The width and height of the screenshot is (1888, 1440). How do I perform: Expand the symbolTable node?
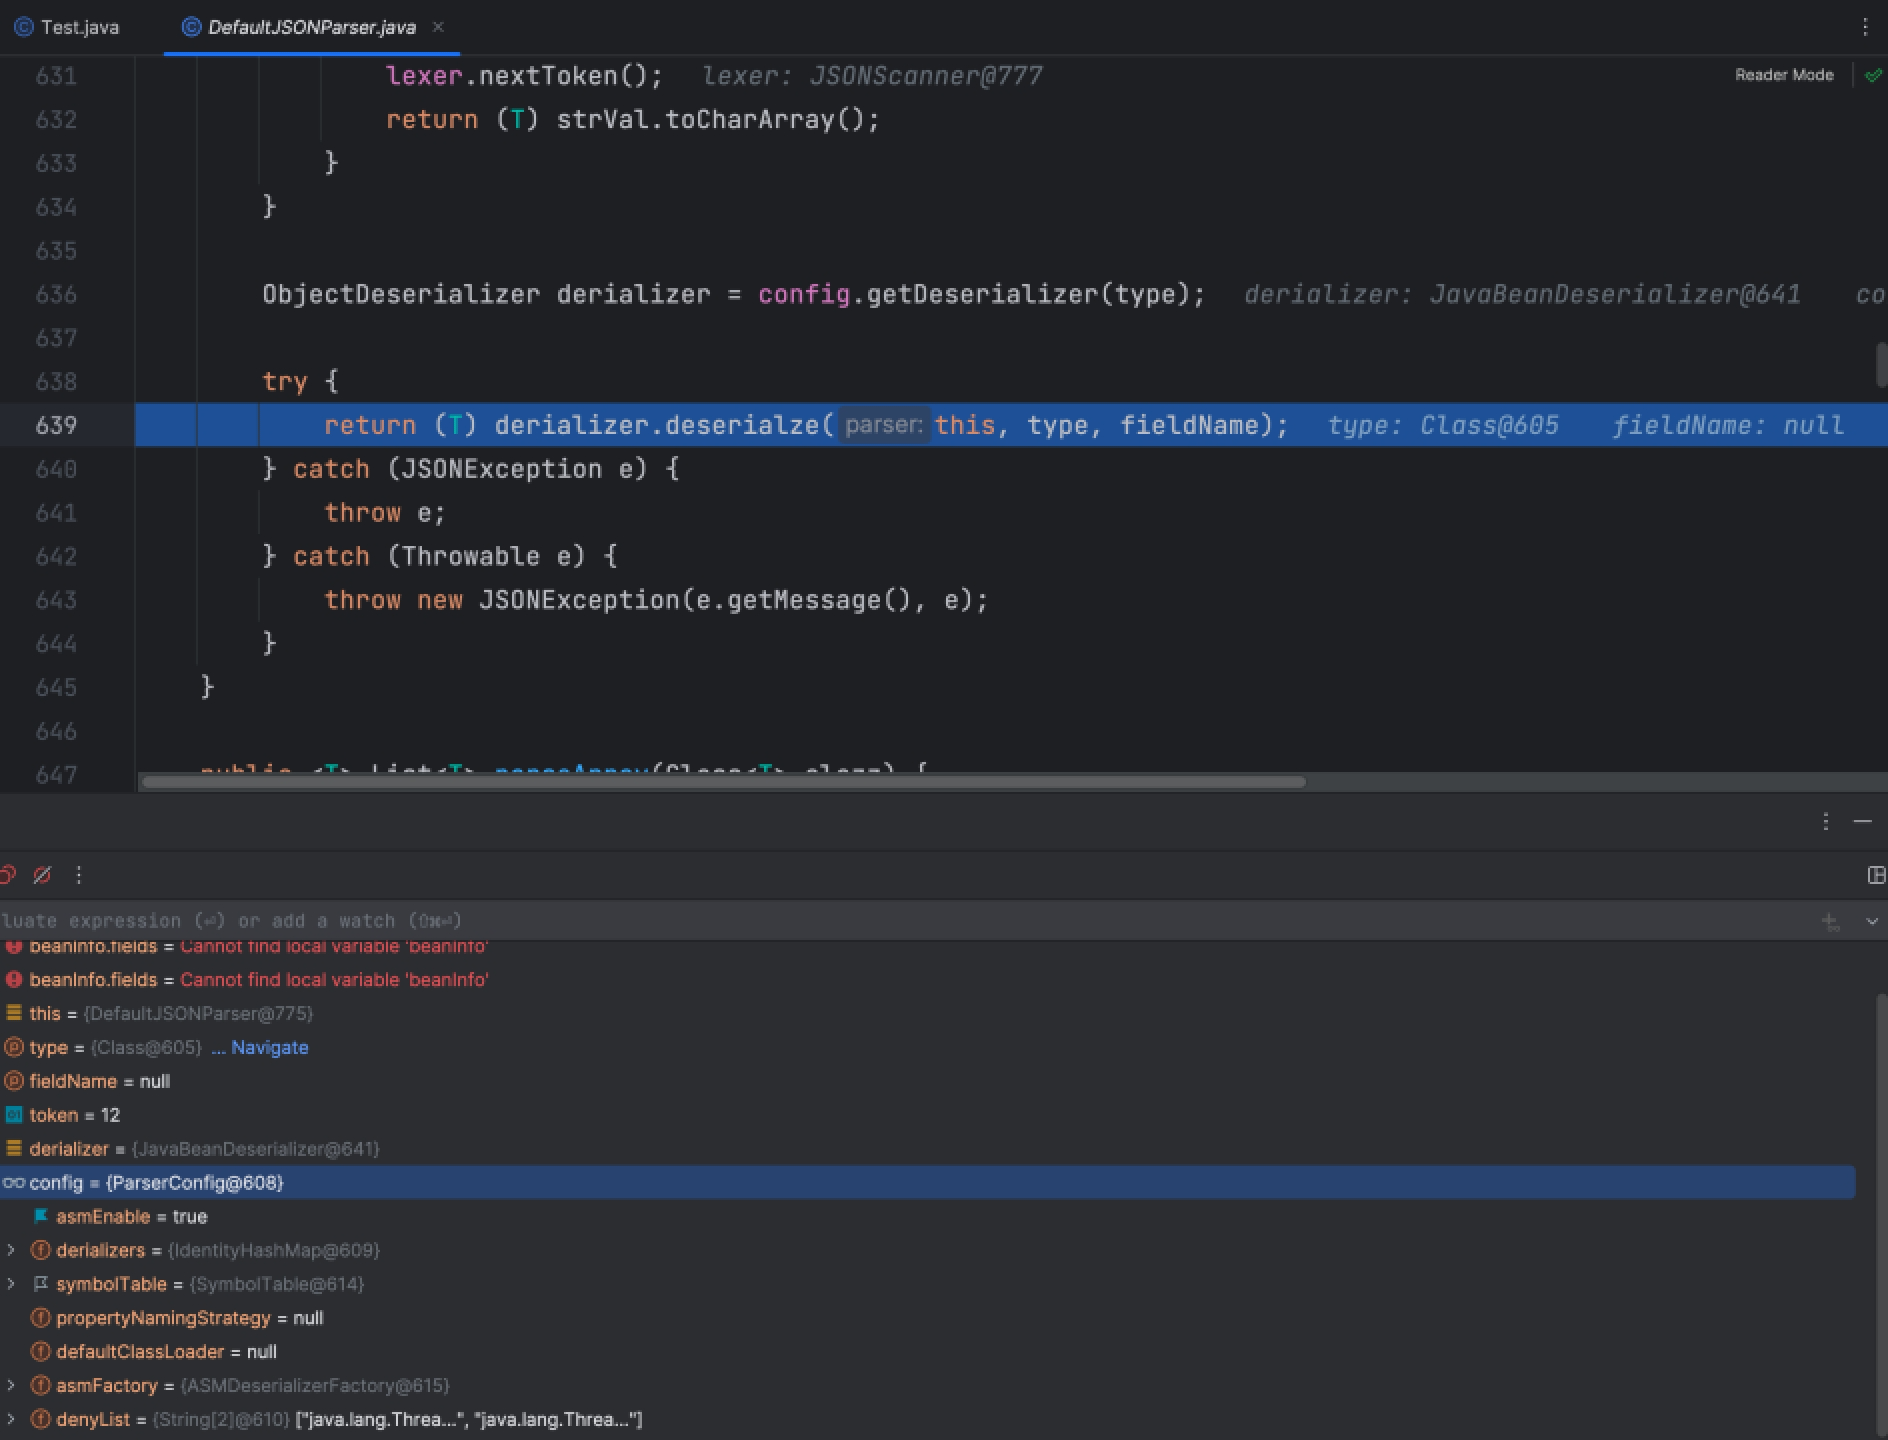point(11,1284)
